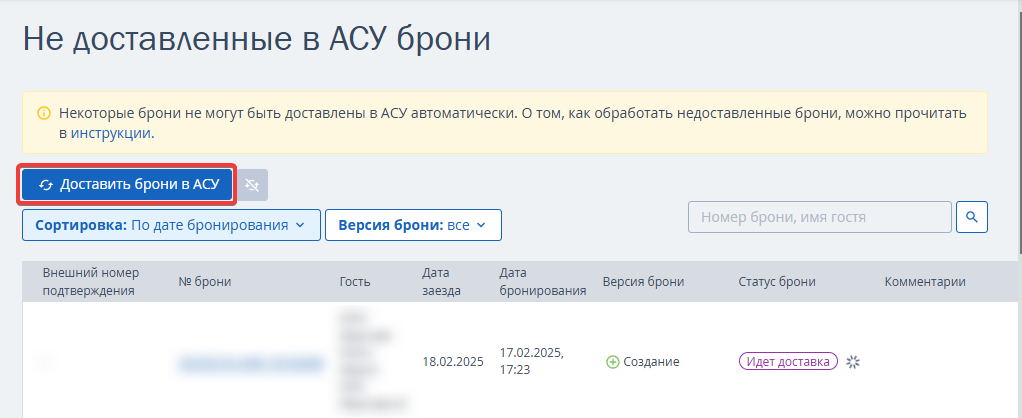Click the green plus Создание icon
Viewport: 1022px width, 418px height.
[x=613, y=362]
